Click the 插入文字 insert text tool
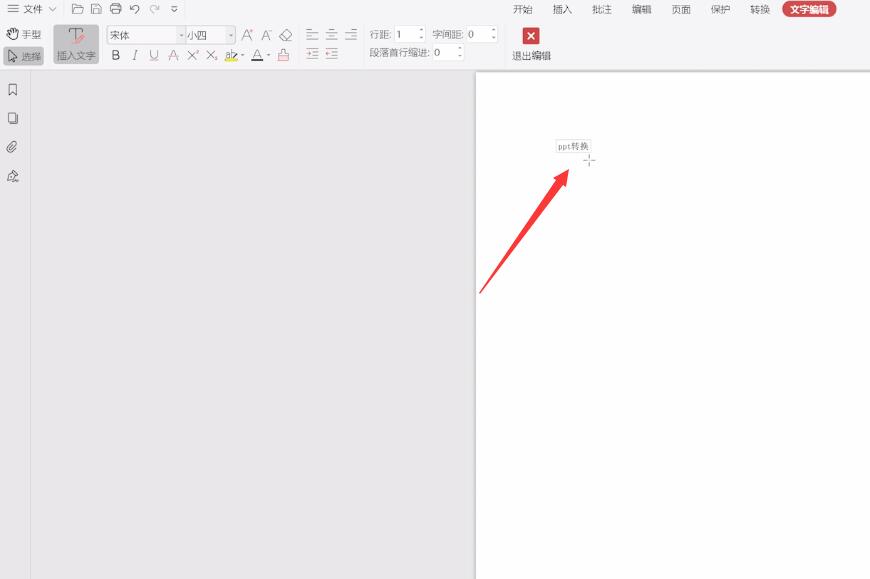 coord(76,44)
